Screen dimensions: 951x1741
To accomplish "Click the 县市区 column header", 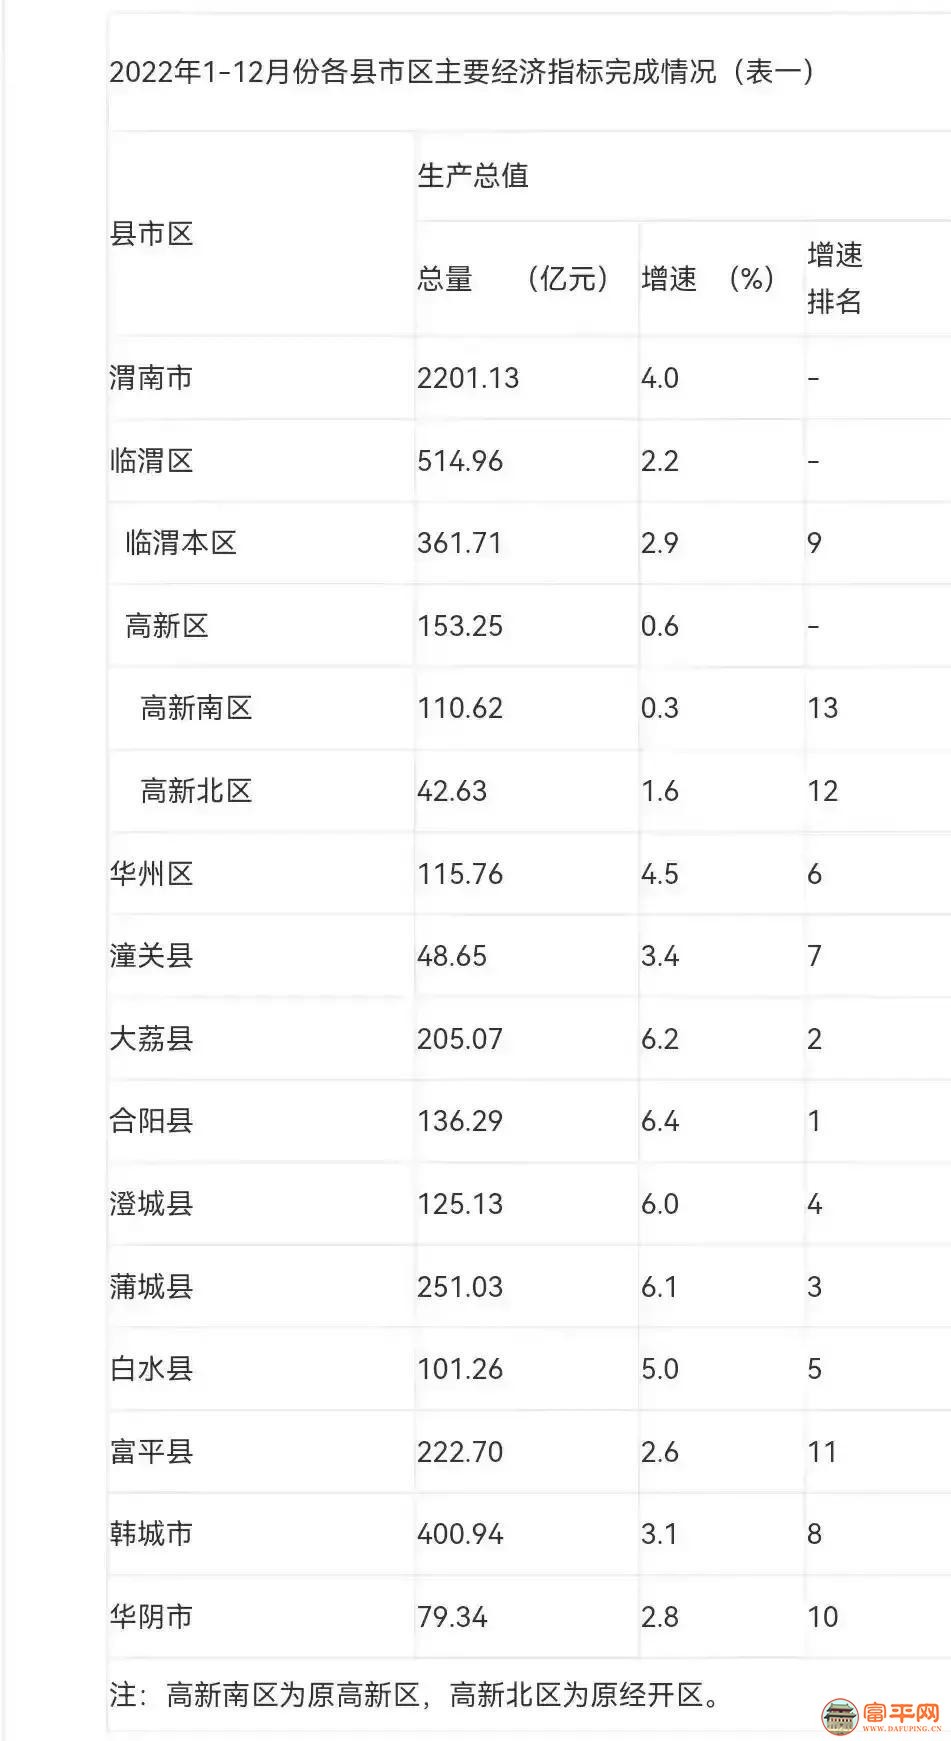I will (x=151, y=234).
